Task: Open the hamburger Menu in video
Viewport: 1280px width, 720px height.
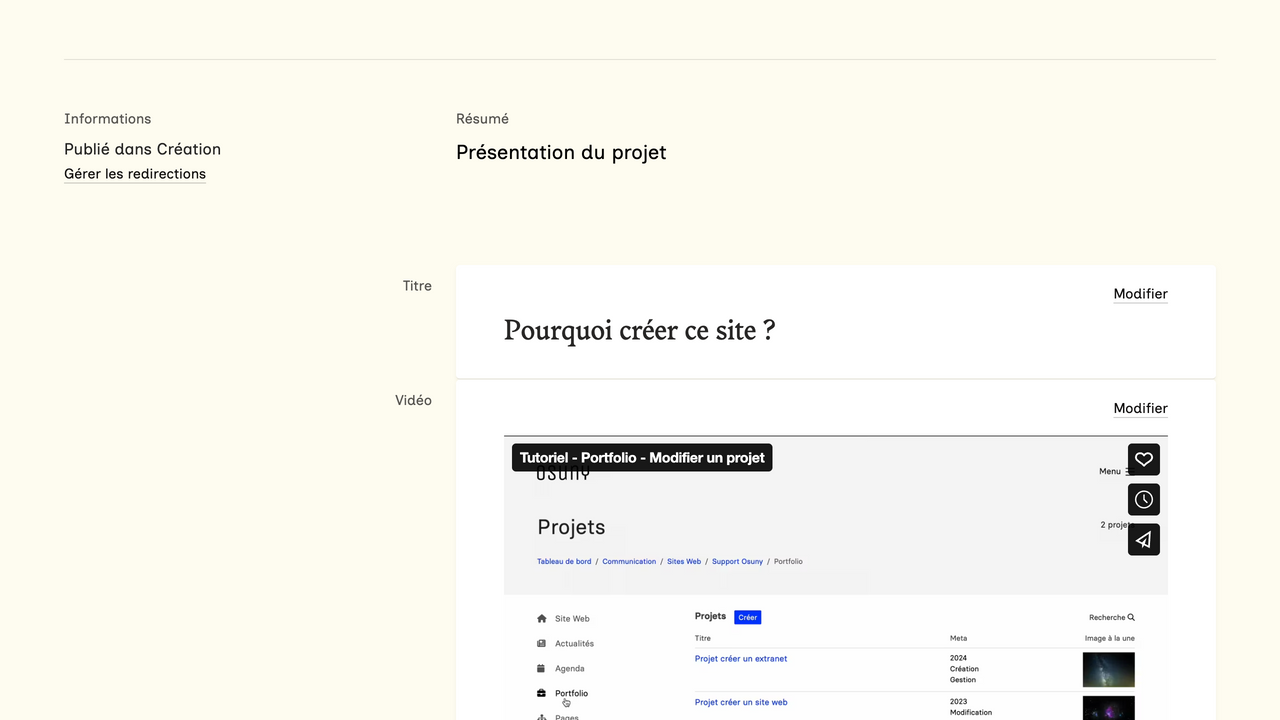Action: (1129, 472)
